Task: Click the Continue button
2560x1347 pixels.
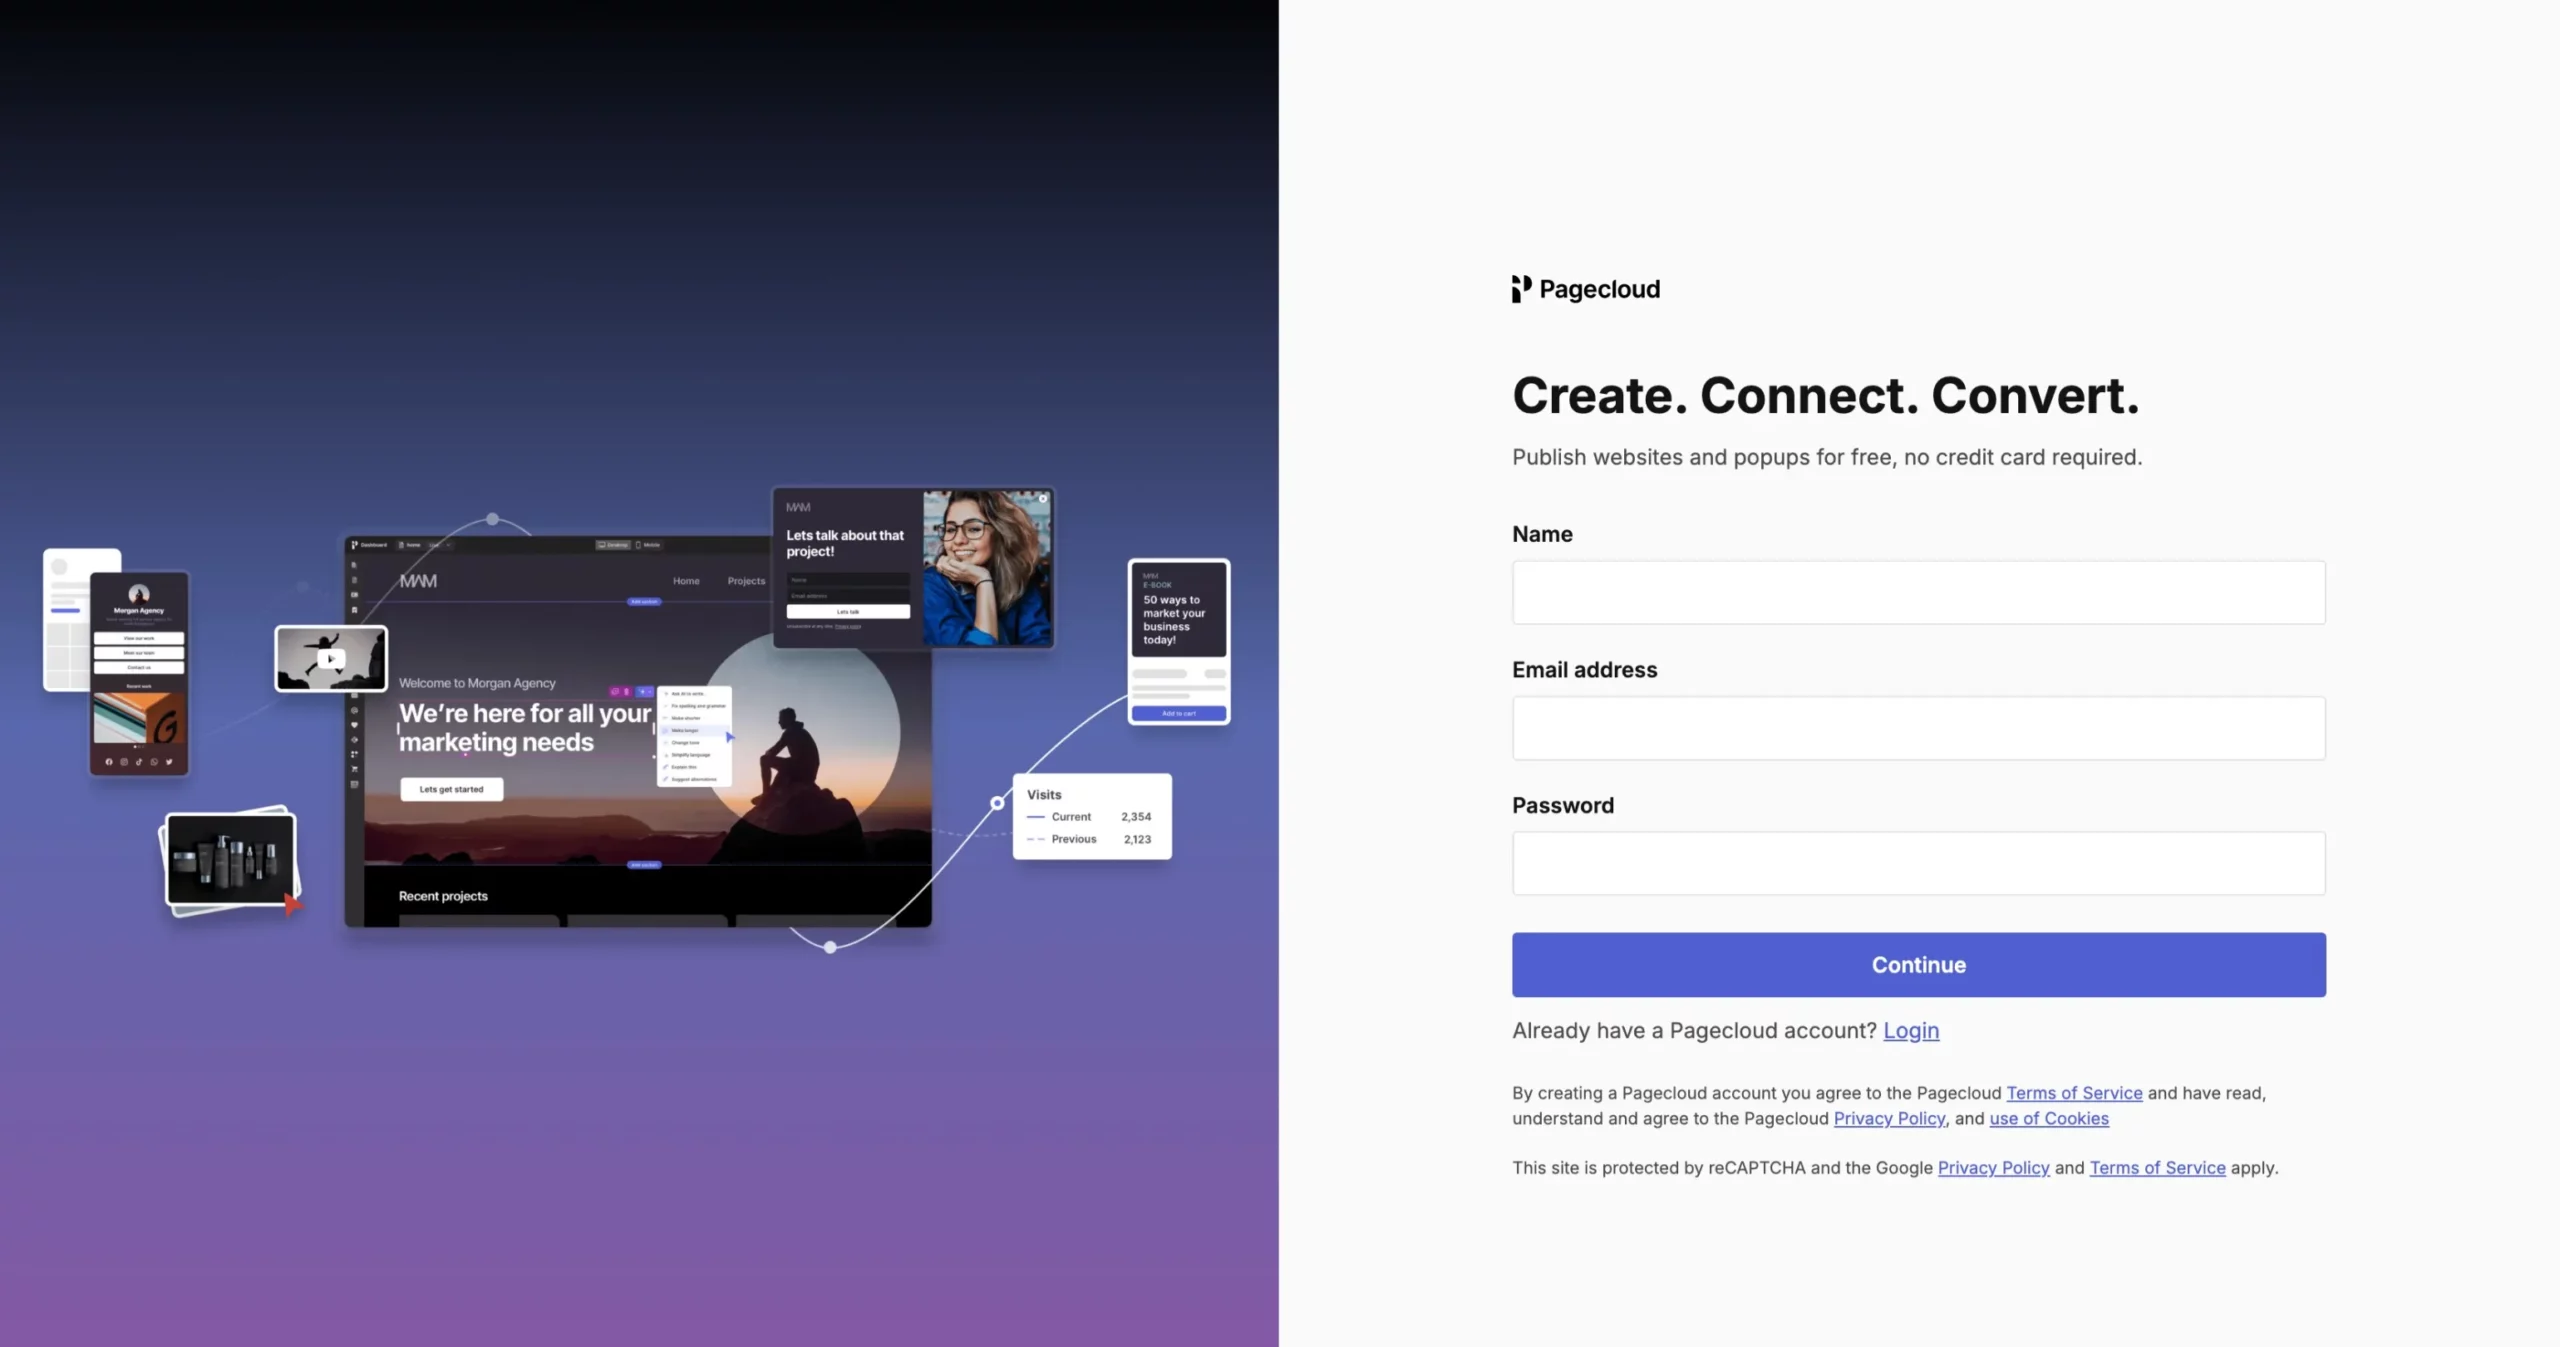Action: click(1918, 965)
